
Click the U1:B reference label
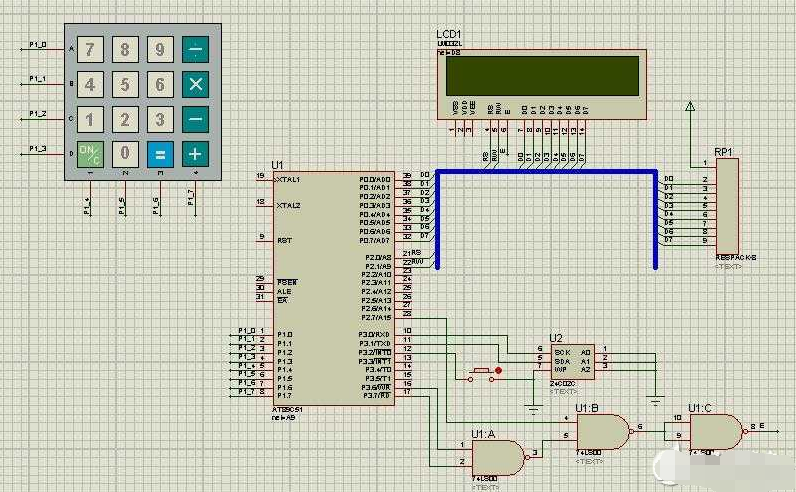pyautogui.click(x=587, y=408)
